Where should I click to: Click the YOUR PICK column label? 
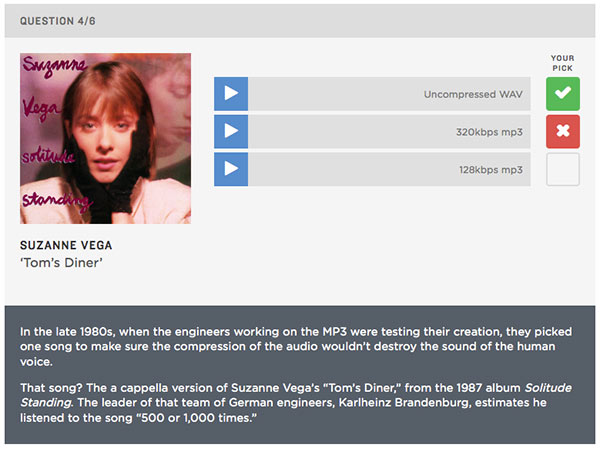tap(562, 63)
